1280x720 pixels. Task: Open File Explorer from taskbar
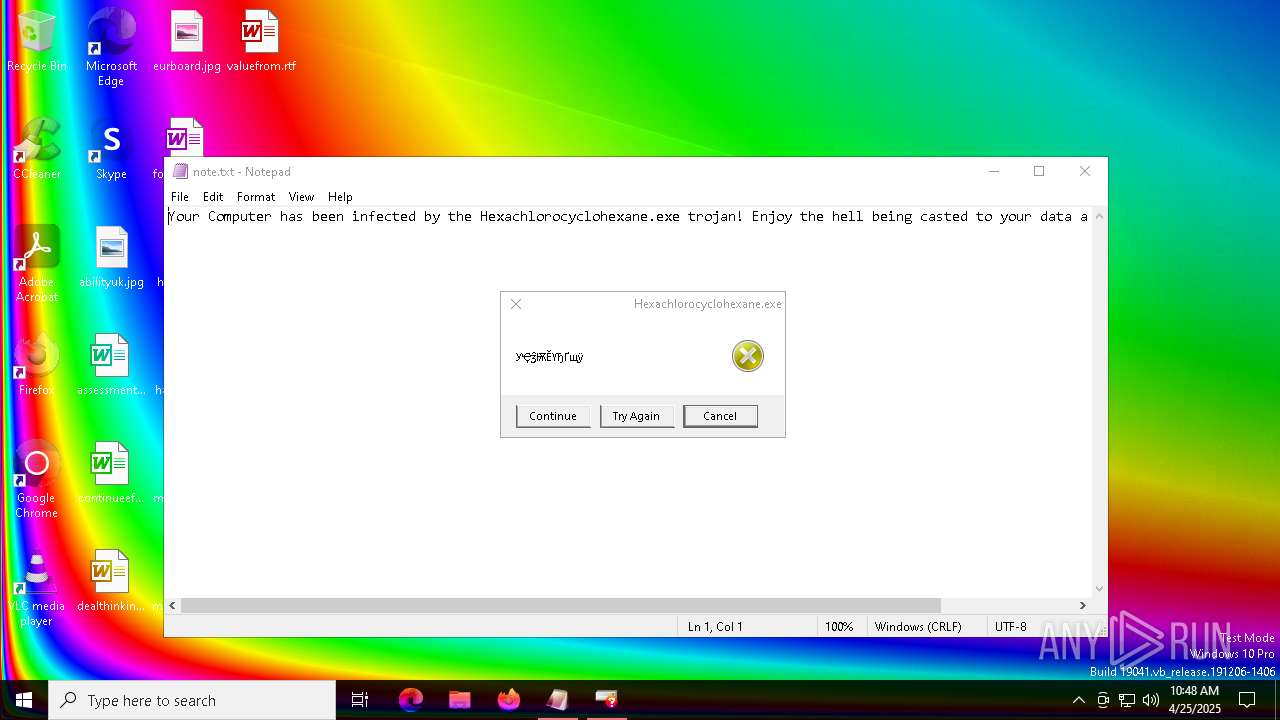[459, 700]
